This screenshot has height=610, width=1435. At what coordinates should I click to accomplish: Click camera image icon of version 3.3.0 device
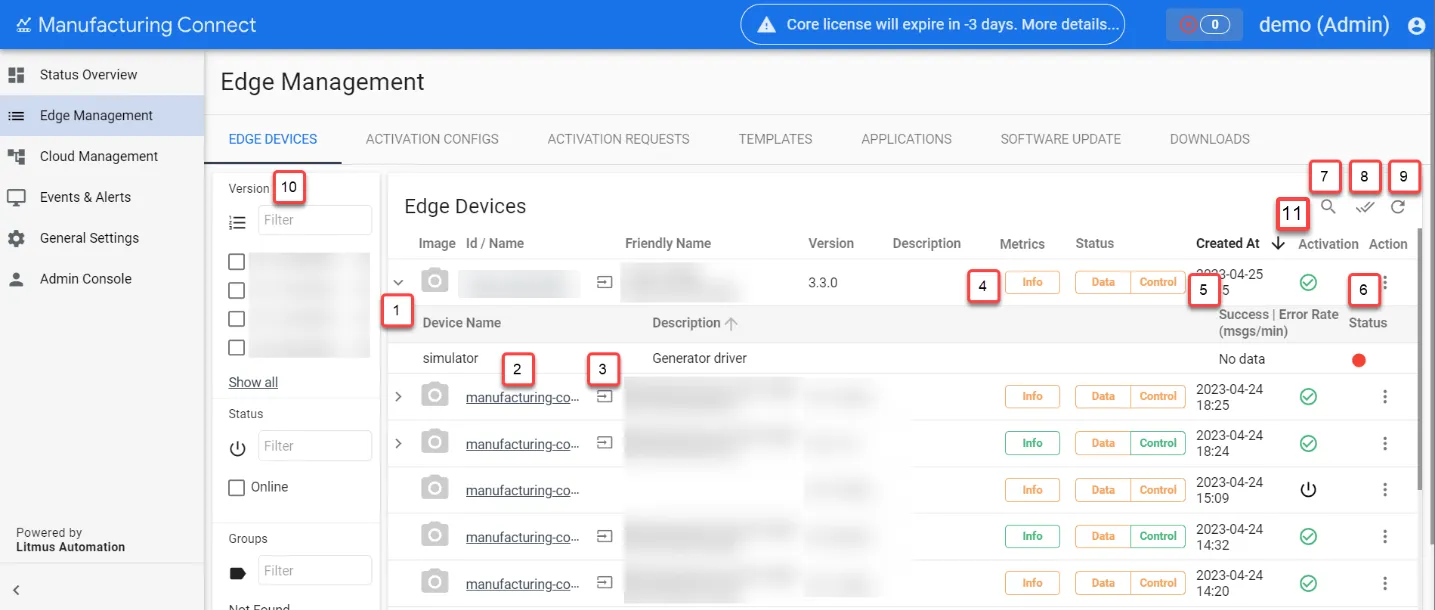(434, 282)
